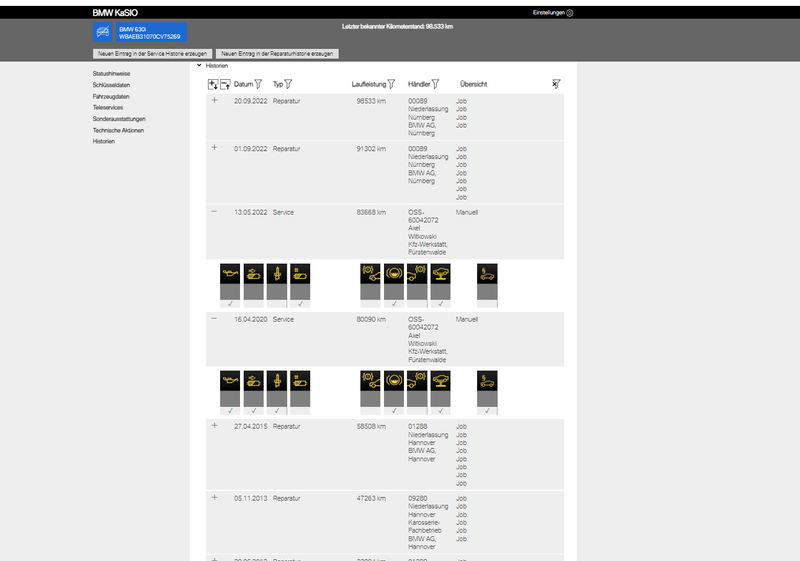Open first Job entry of 20.09.2022 row

(461, 101)
